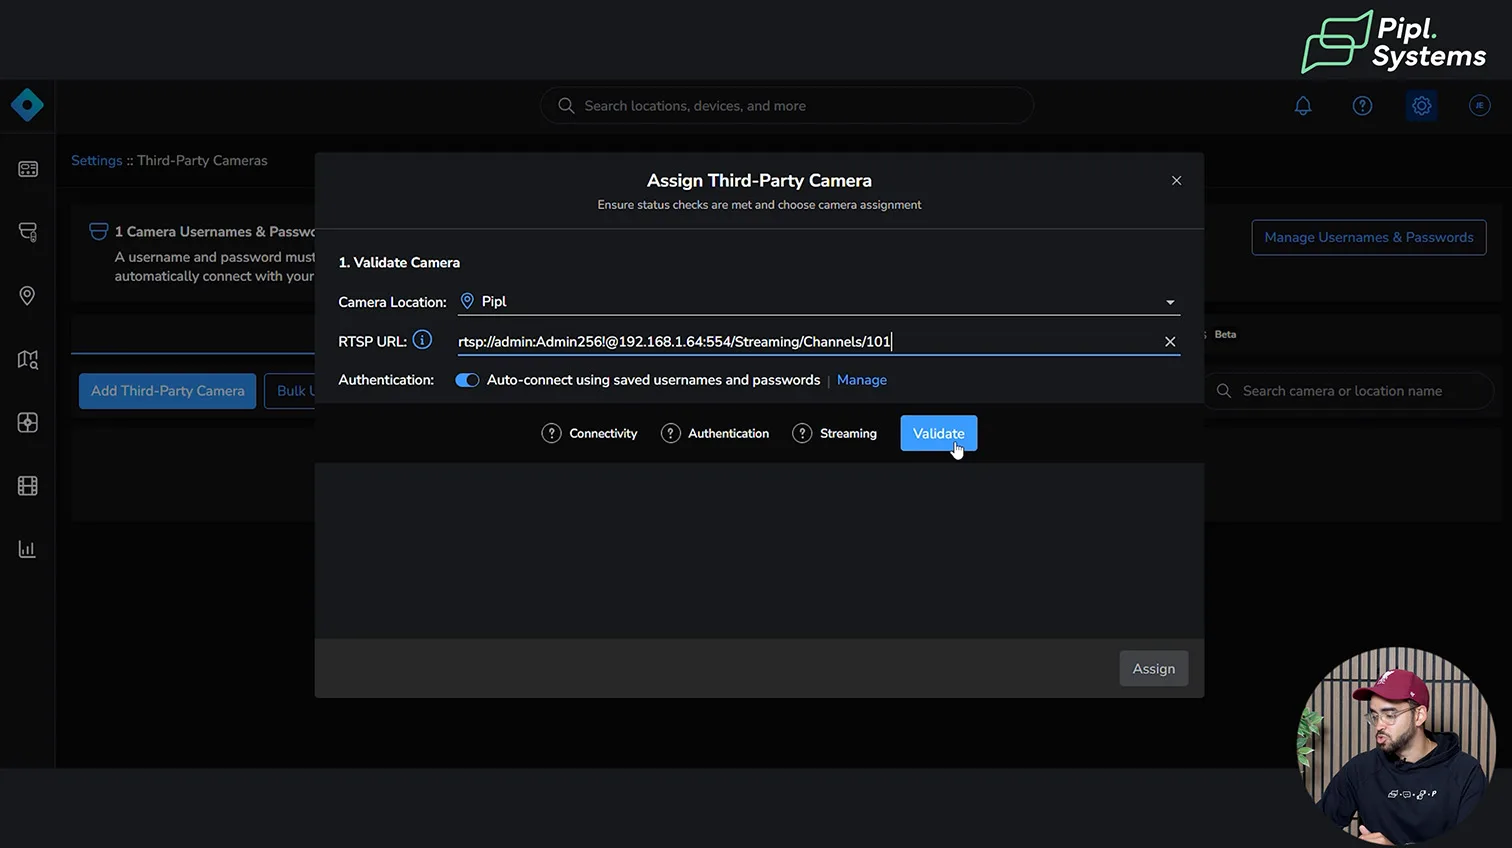Click the Assign button

[x=1153, y=669]
